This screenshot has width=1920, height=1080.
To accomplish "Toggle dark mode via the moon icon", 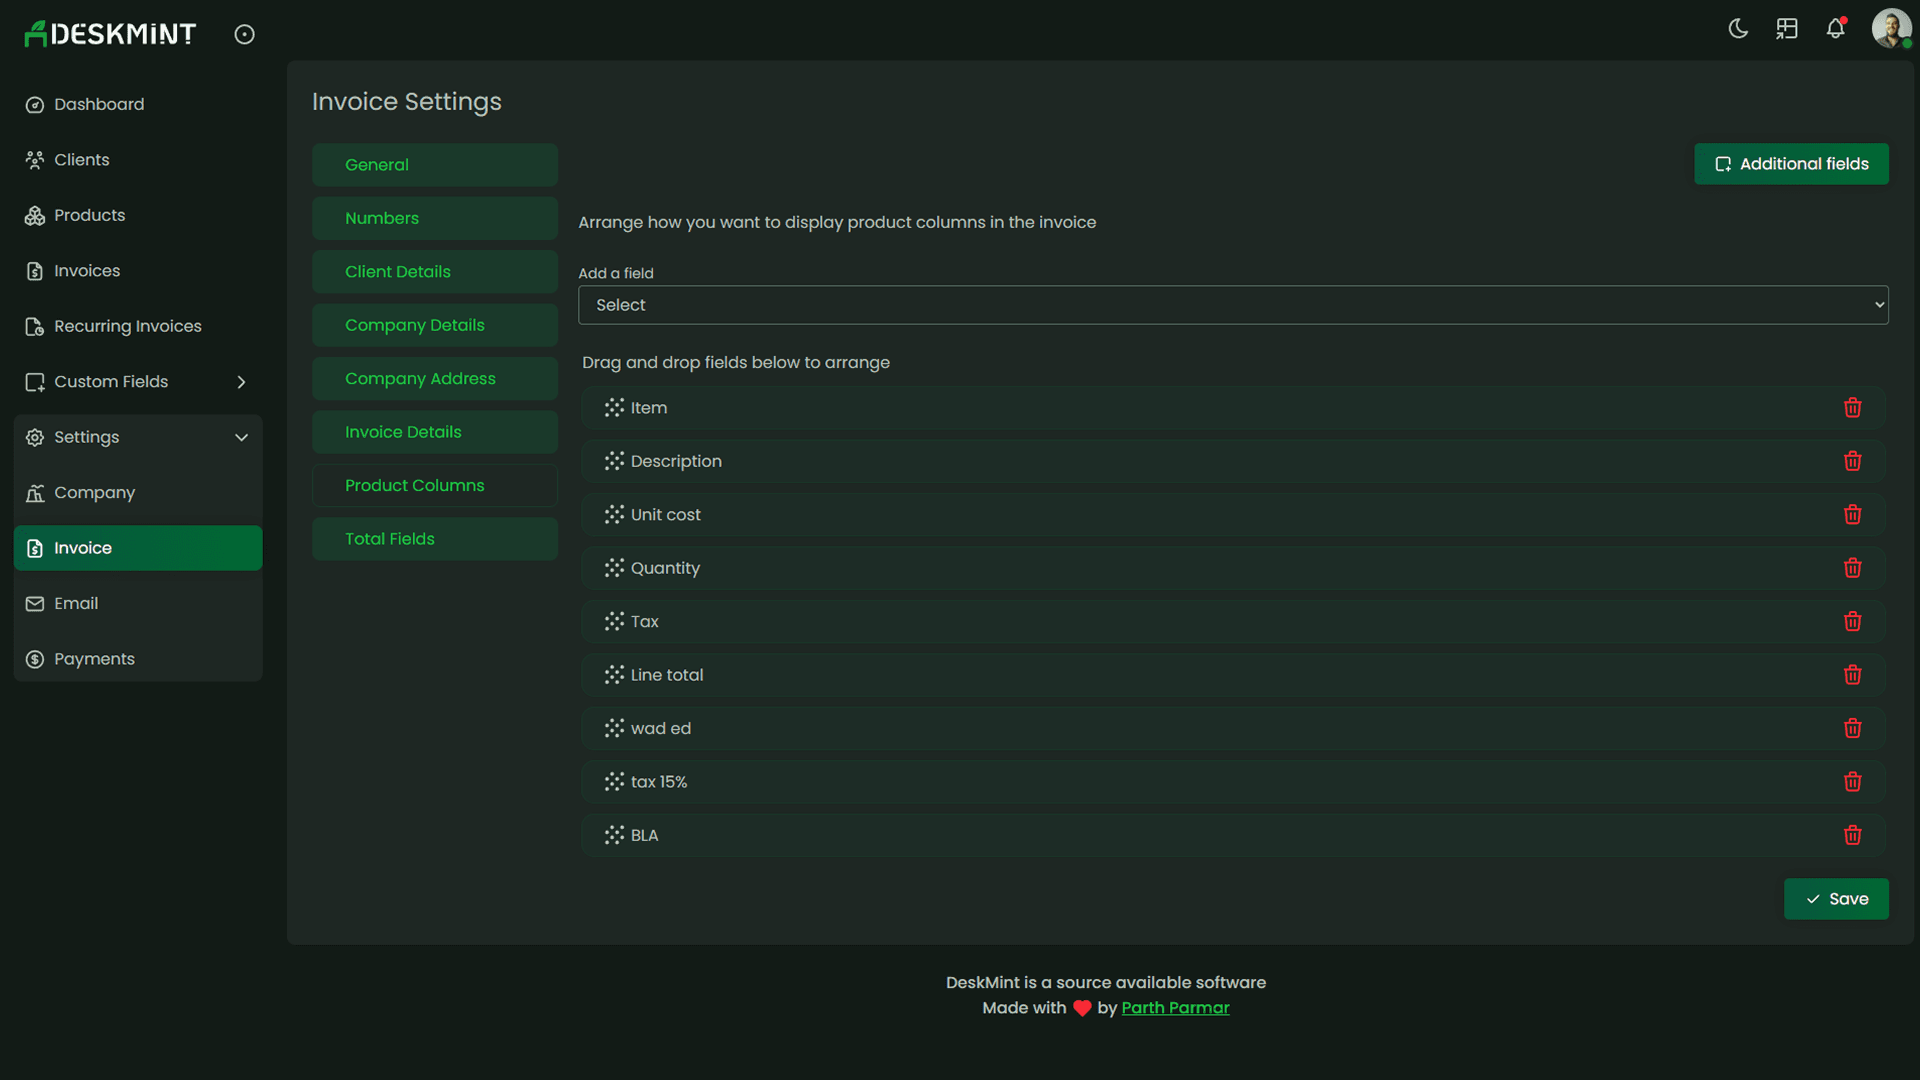I will pos(1738,28).
